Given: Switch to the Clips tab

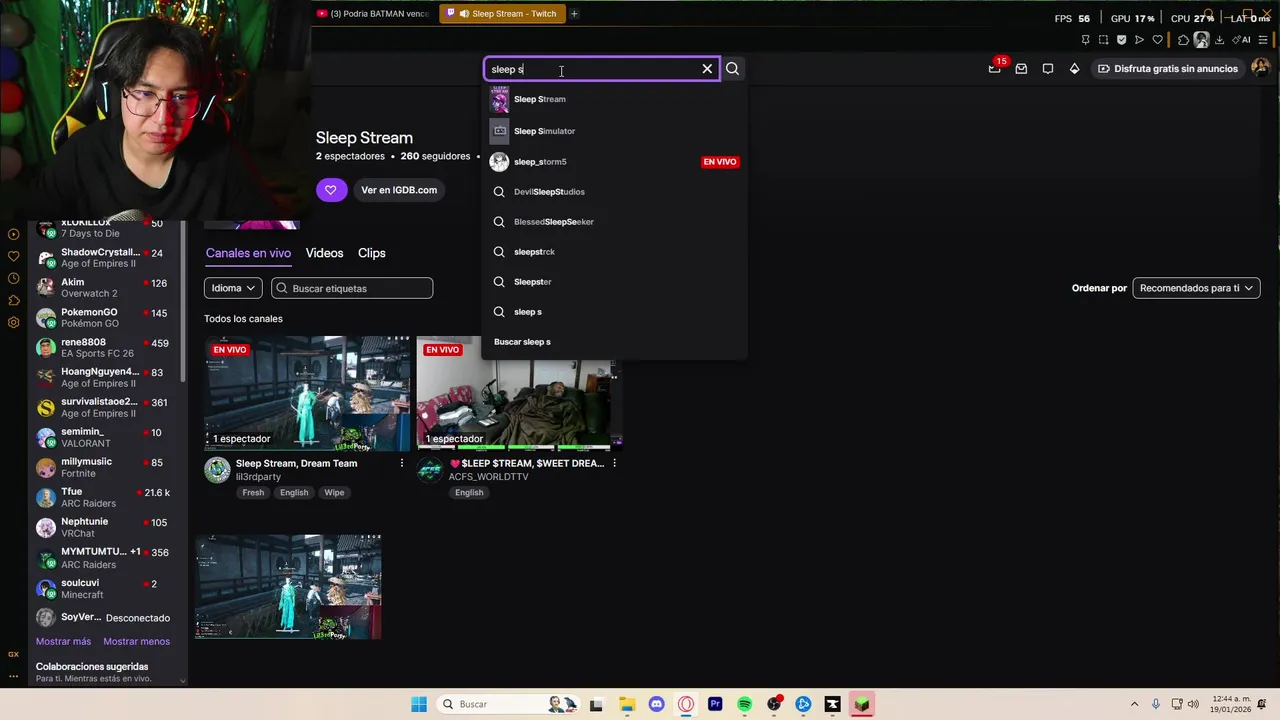Looking at the screenshot, I should [371, 253].
